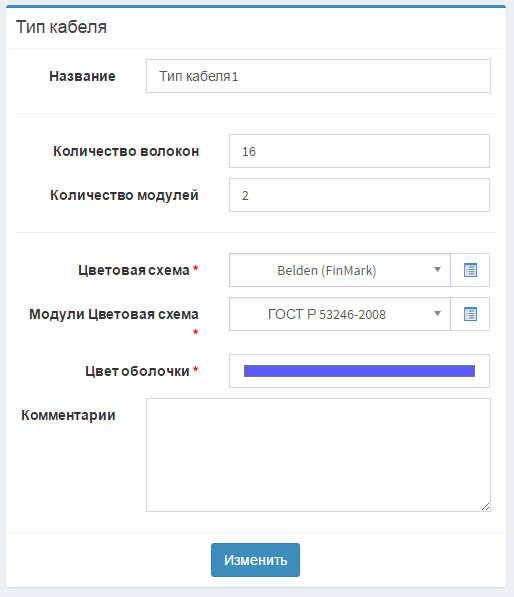The width and height of the screenshot is (514, 597).
Task: Click the Название label
Action: [x=82, y=76]
